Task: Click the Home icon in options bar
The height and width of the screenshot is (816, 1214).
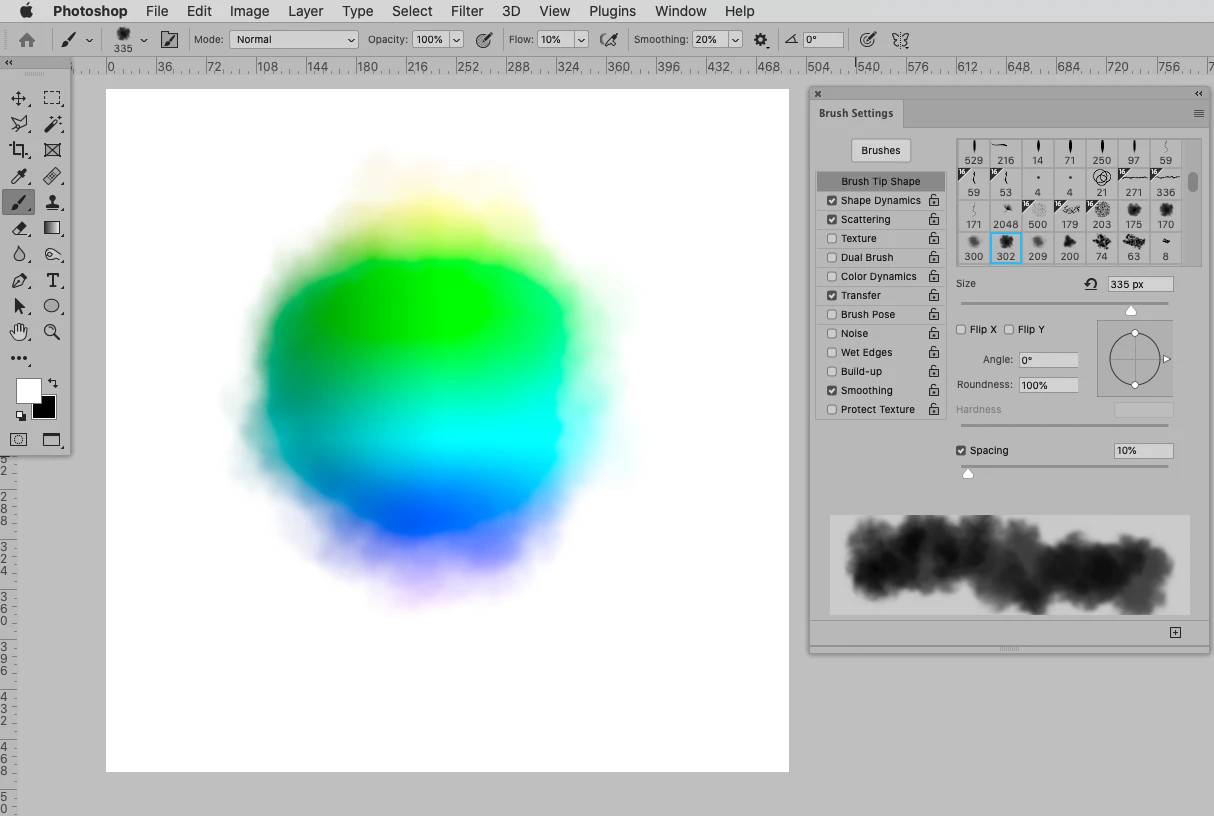Action: 27,40
